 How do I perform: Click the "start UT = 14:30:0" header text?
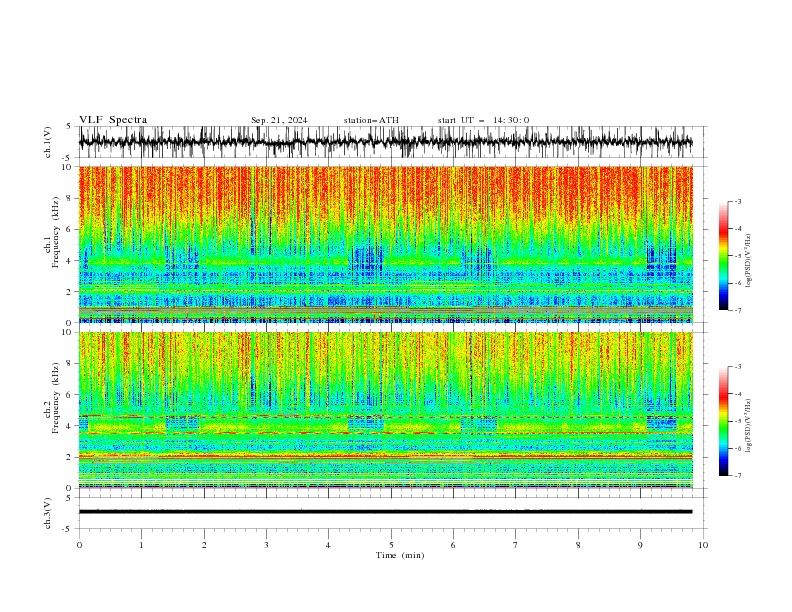(x=483, y=120)
